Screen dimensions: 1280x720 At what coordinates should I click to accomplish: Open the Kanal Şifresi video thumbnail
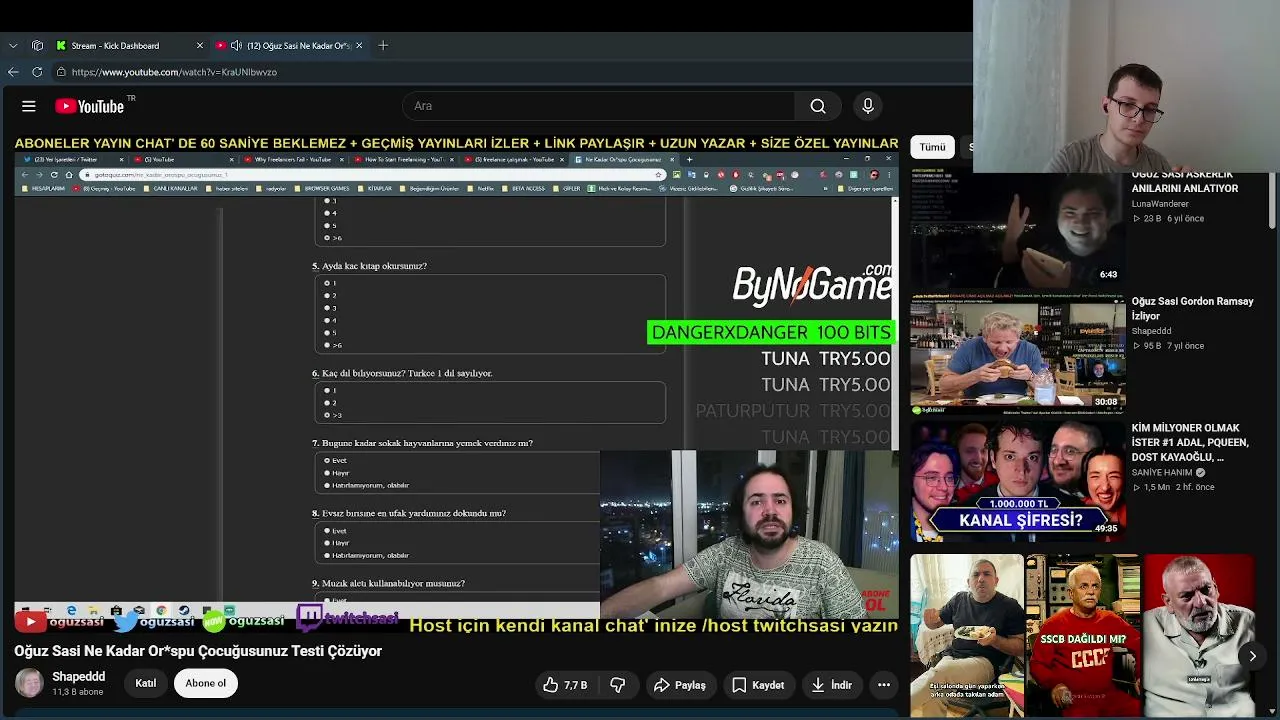tap(1018, 481)
